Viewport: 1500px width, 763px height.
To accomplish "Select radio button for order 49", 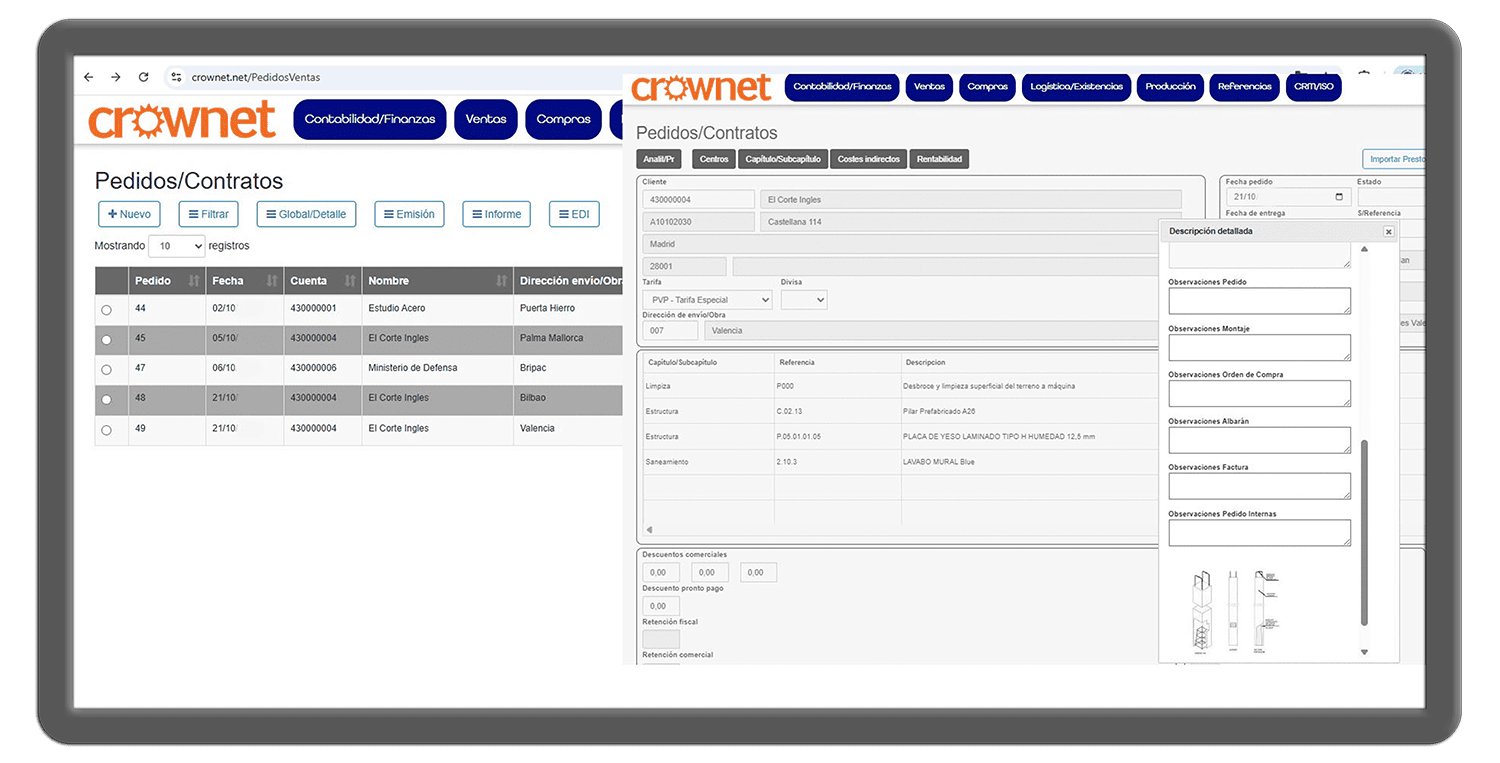I will pos(107,430).
